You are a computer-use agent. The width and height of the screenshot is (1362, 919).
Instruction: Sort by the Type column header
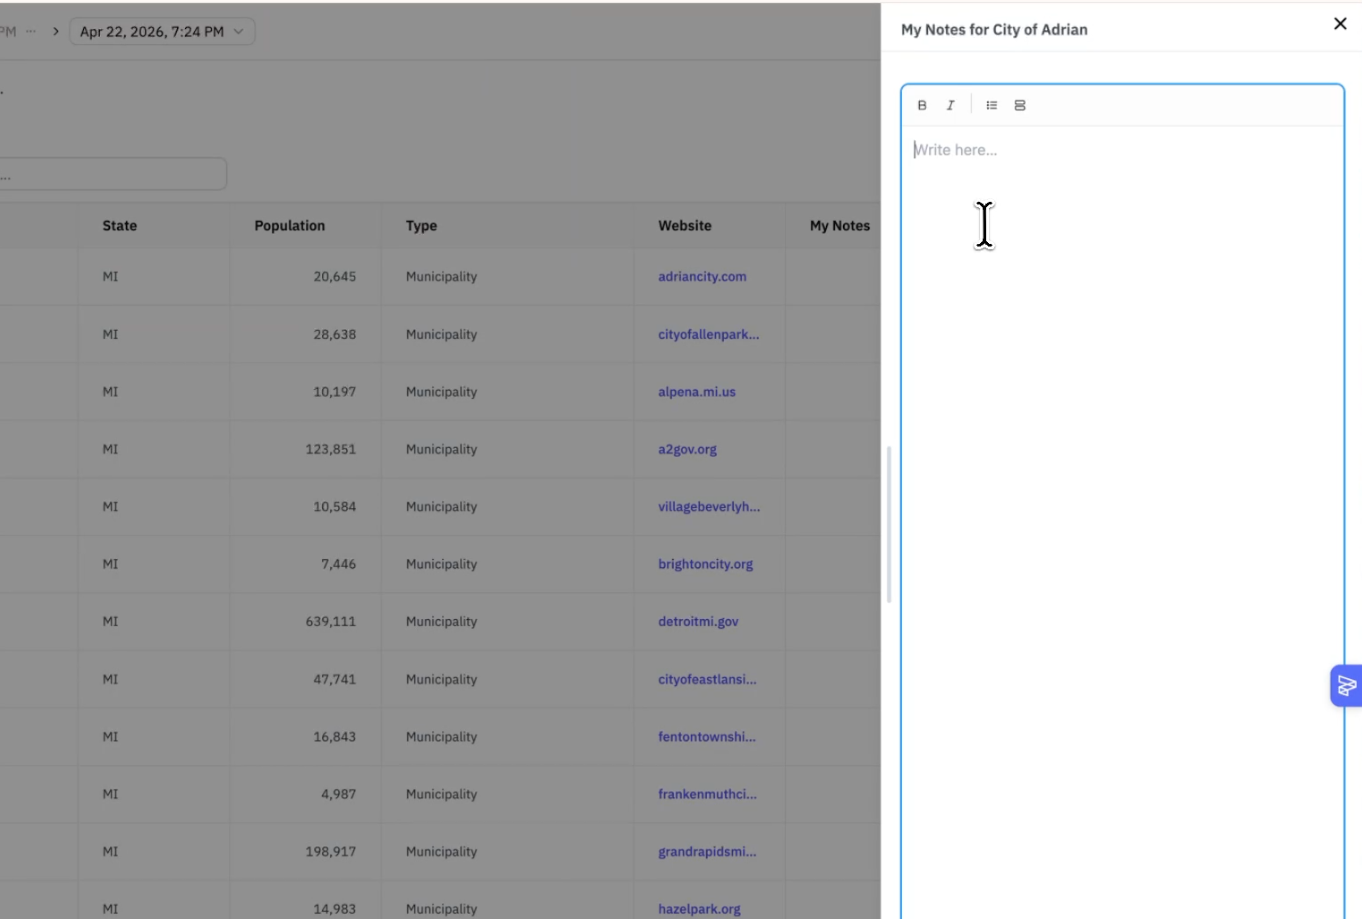point(421,226)
